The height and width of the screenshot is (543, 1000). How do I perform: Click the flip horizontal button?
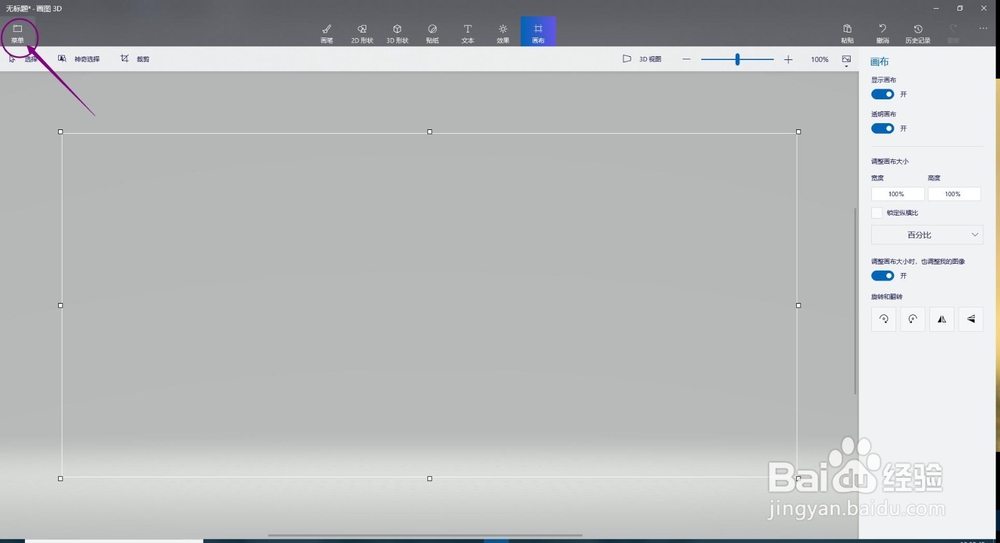point(941,319)
